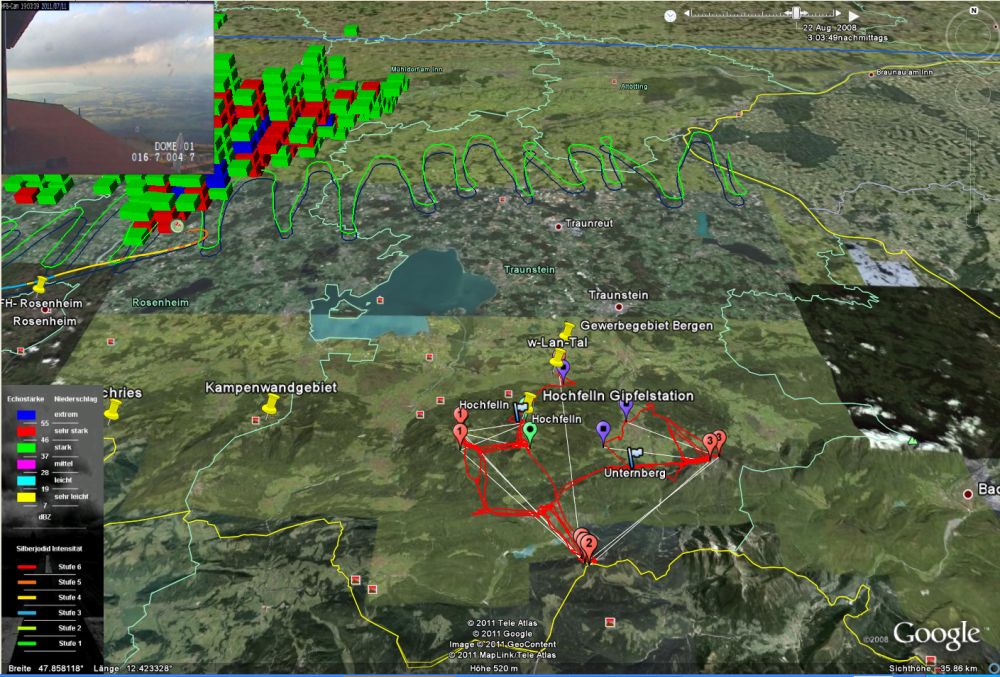Click the compass North marker
Image resolution: width=1000 pixels, height=677 pixels.
(972, 11)
